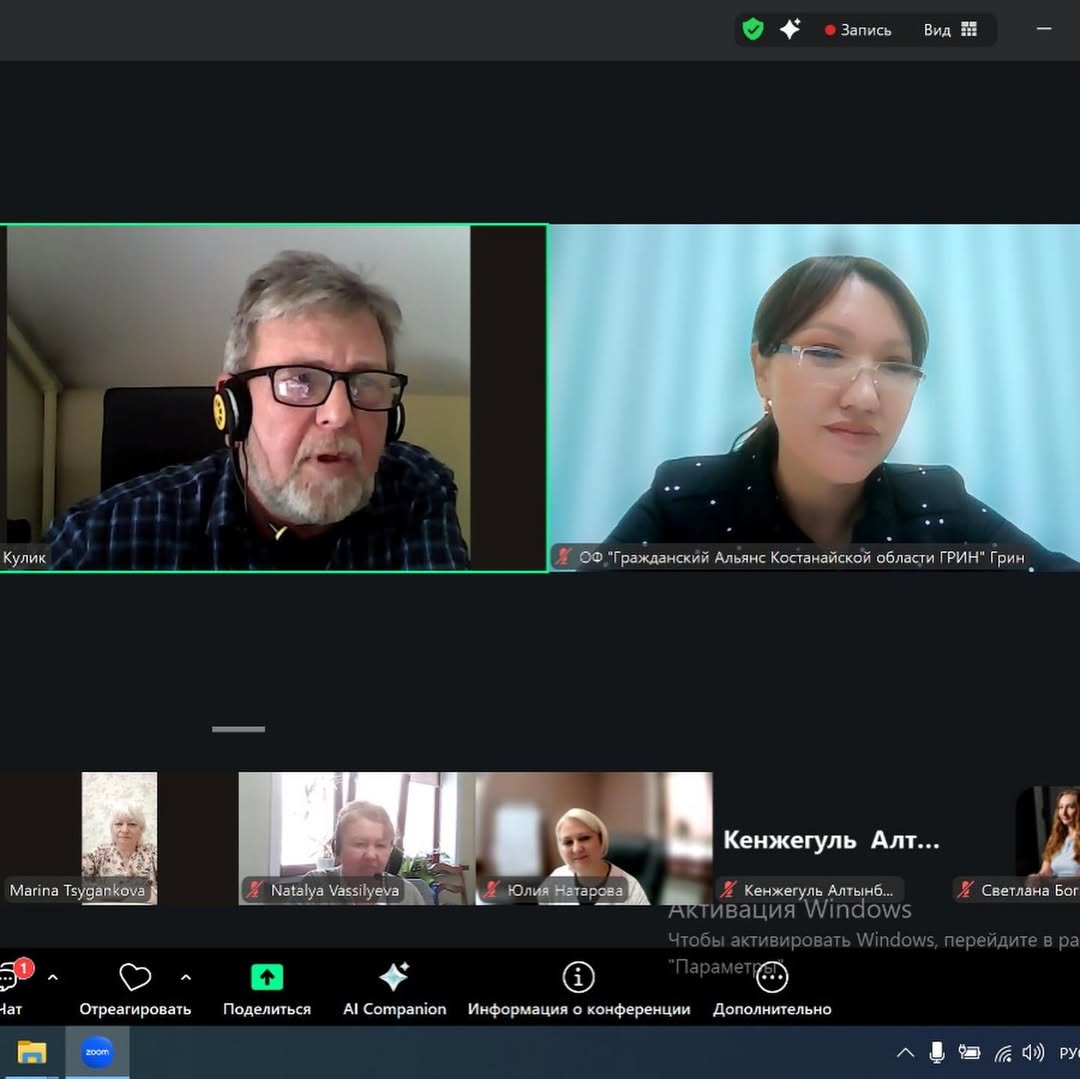Open the More options ellipsis menu
The height and width of the screenshot is (1079, 1080).
coord(772,977)
